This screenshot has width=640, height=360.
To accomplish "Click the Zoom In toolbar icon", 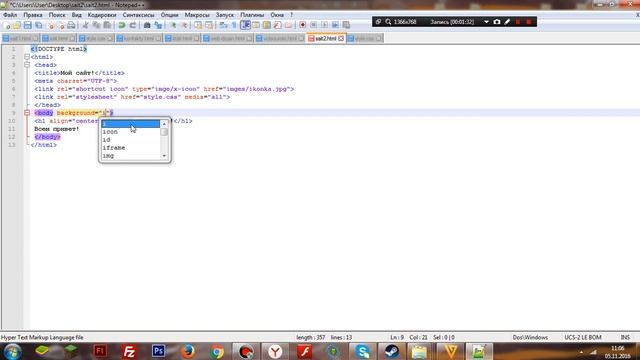I will 173,25.
